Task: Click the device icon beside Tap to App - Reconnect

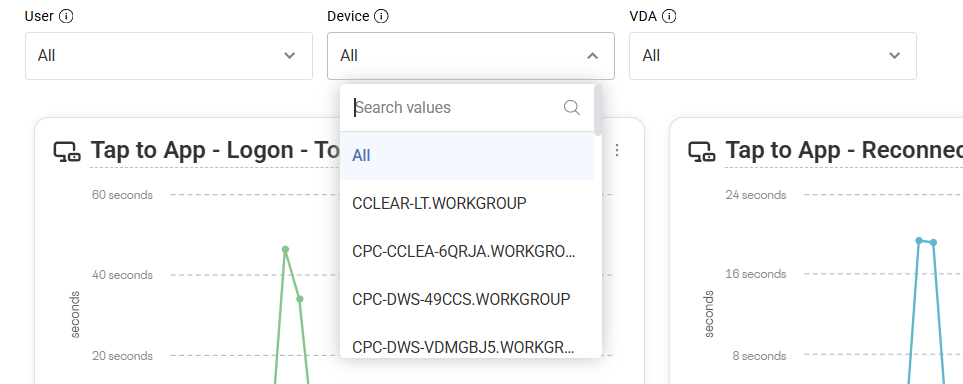Action: (701, 151)
